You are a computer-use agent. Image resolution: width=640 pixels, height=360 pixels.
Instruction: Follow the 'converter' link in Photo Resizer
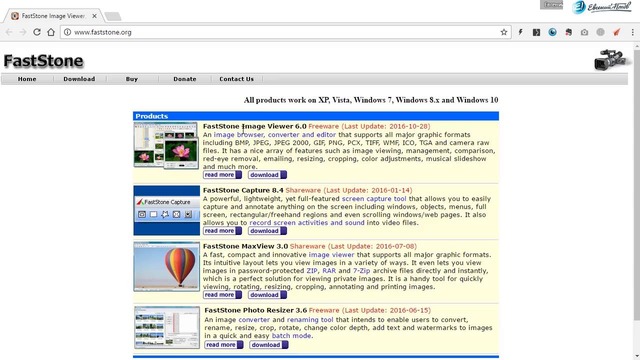[x=254, y=320]
